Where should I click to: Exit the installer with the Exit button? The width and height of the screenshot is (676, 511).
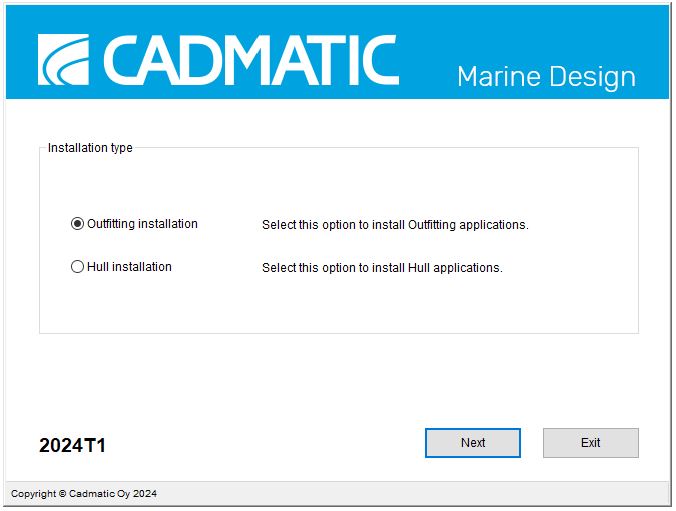(590, 443)
